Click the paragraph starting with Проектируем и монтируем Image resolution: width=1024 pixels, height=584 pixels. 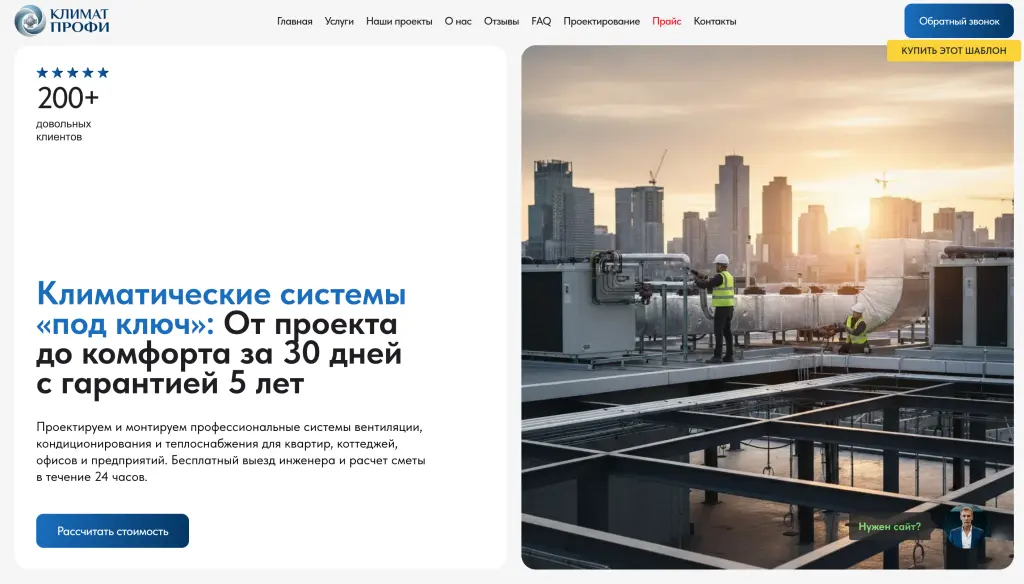point(231,452)
